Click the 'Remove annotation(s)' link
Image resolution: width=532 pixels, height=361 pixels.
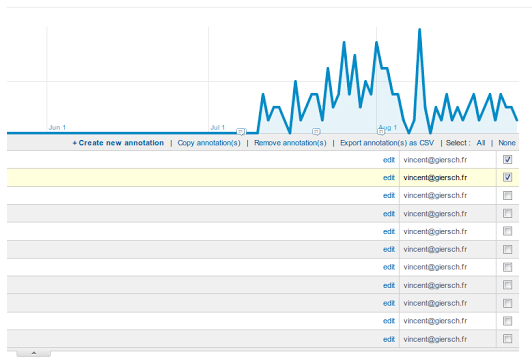(x=290, y=143)
